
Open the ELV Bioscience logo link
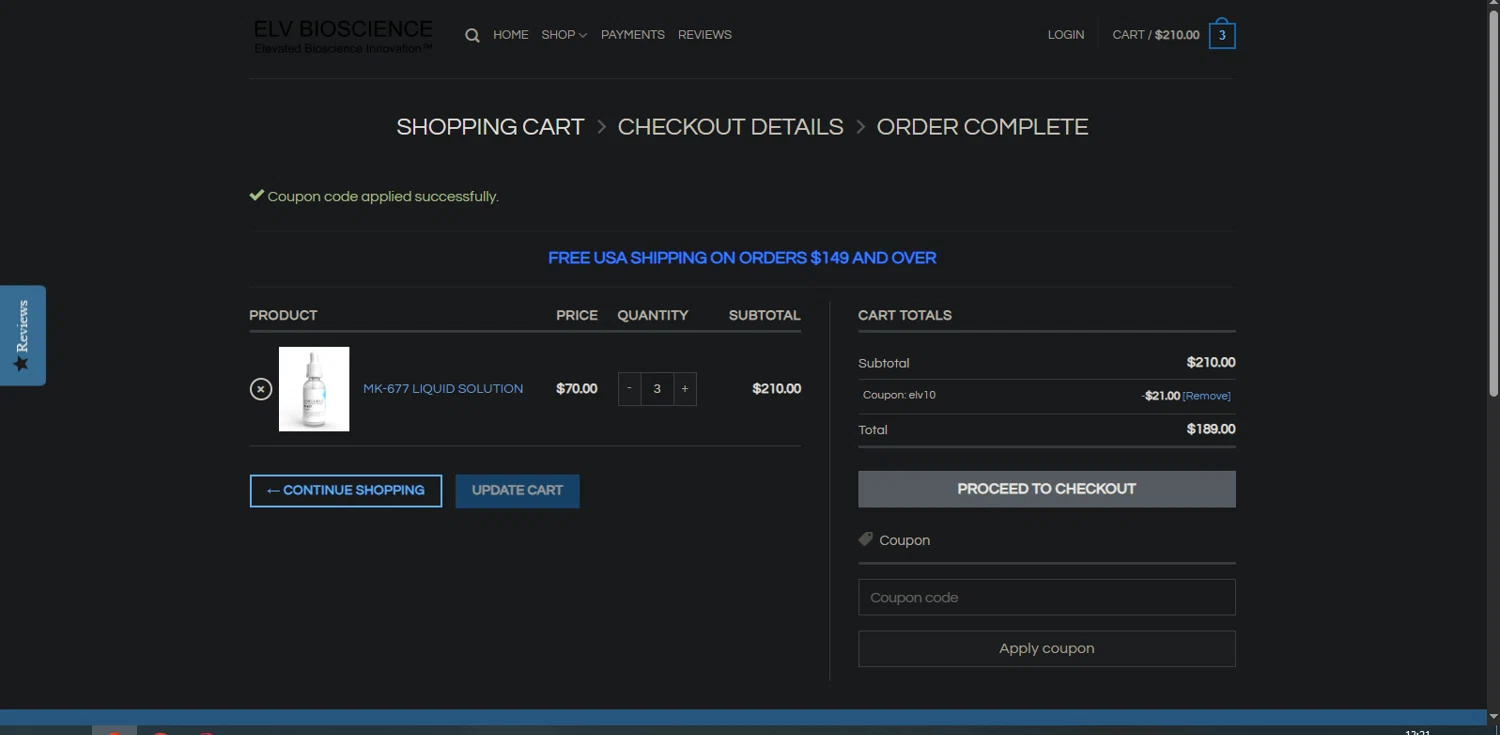pyautogui.click(x=343, y=36)
